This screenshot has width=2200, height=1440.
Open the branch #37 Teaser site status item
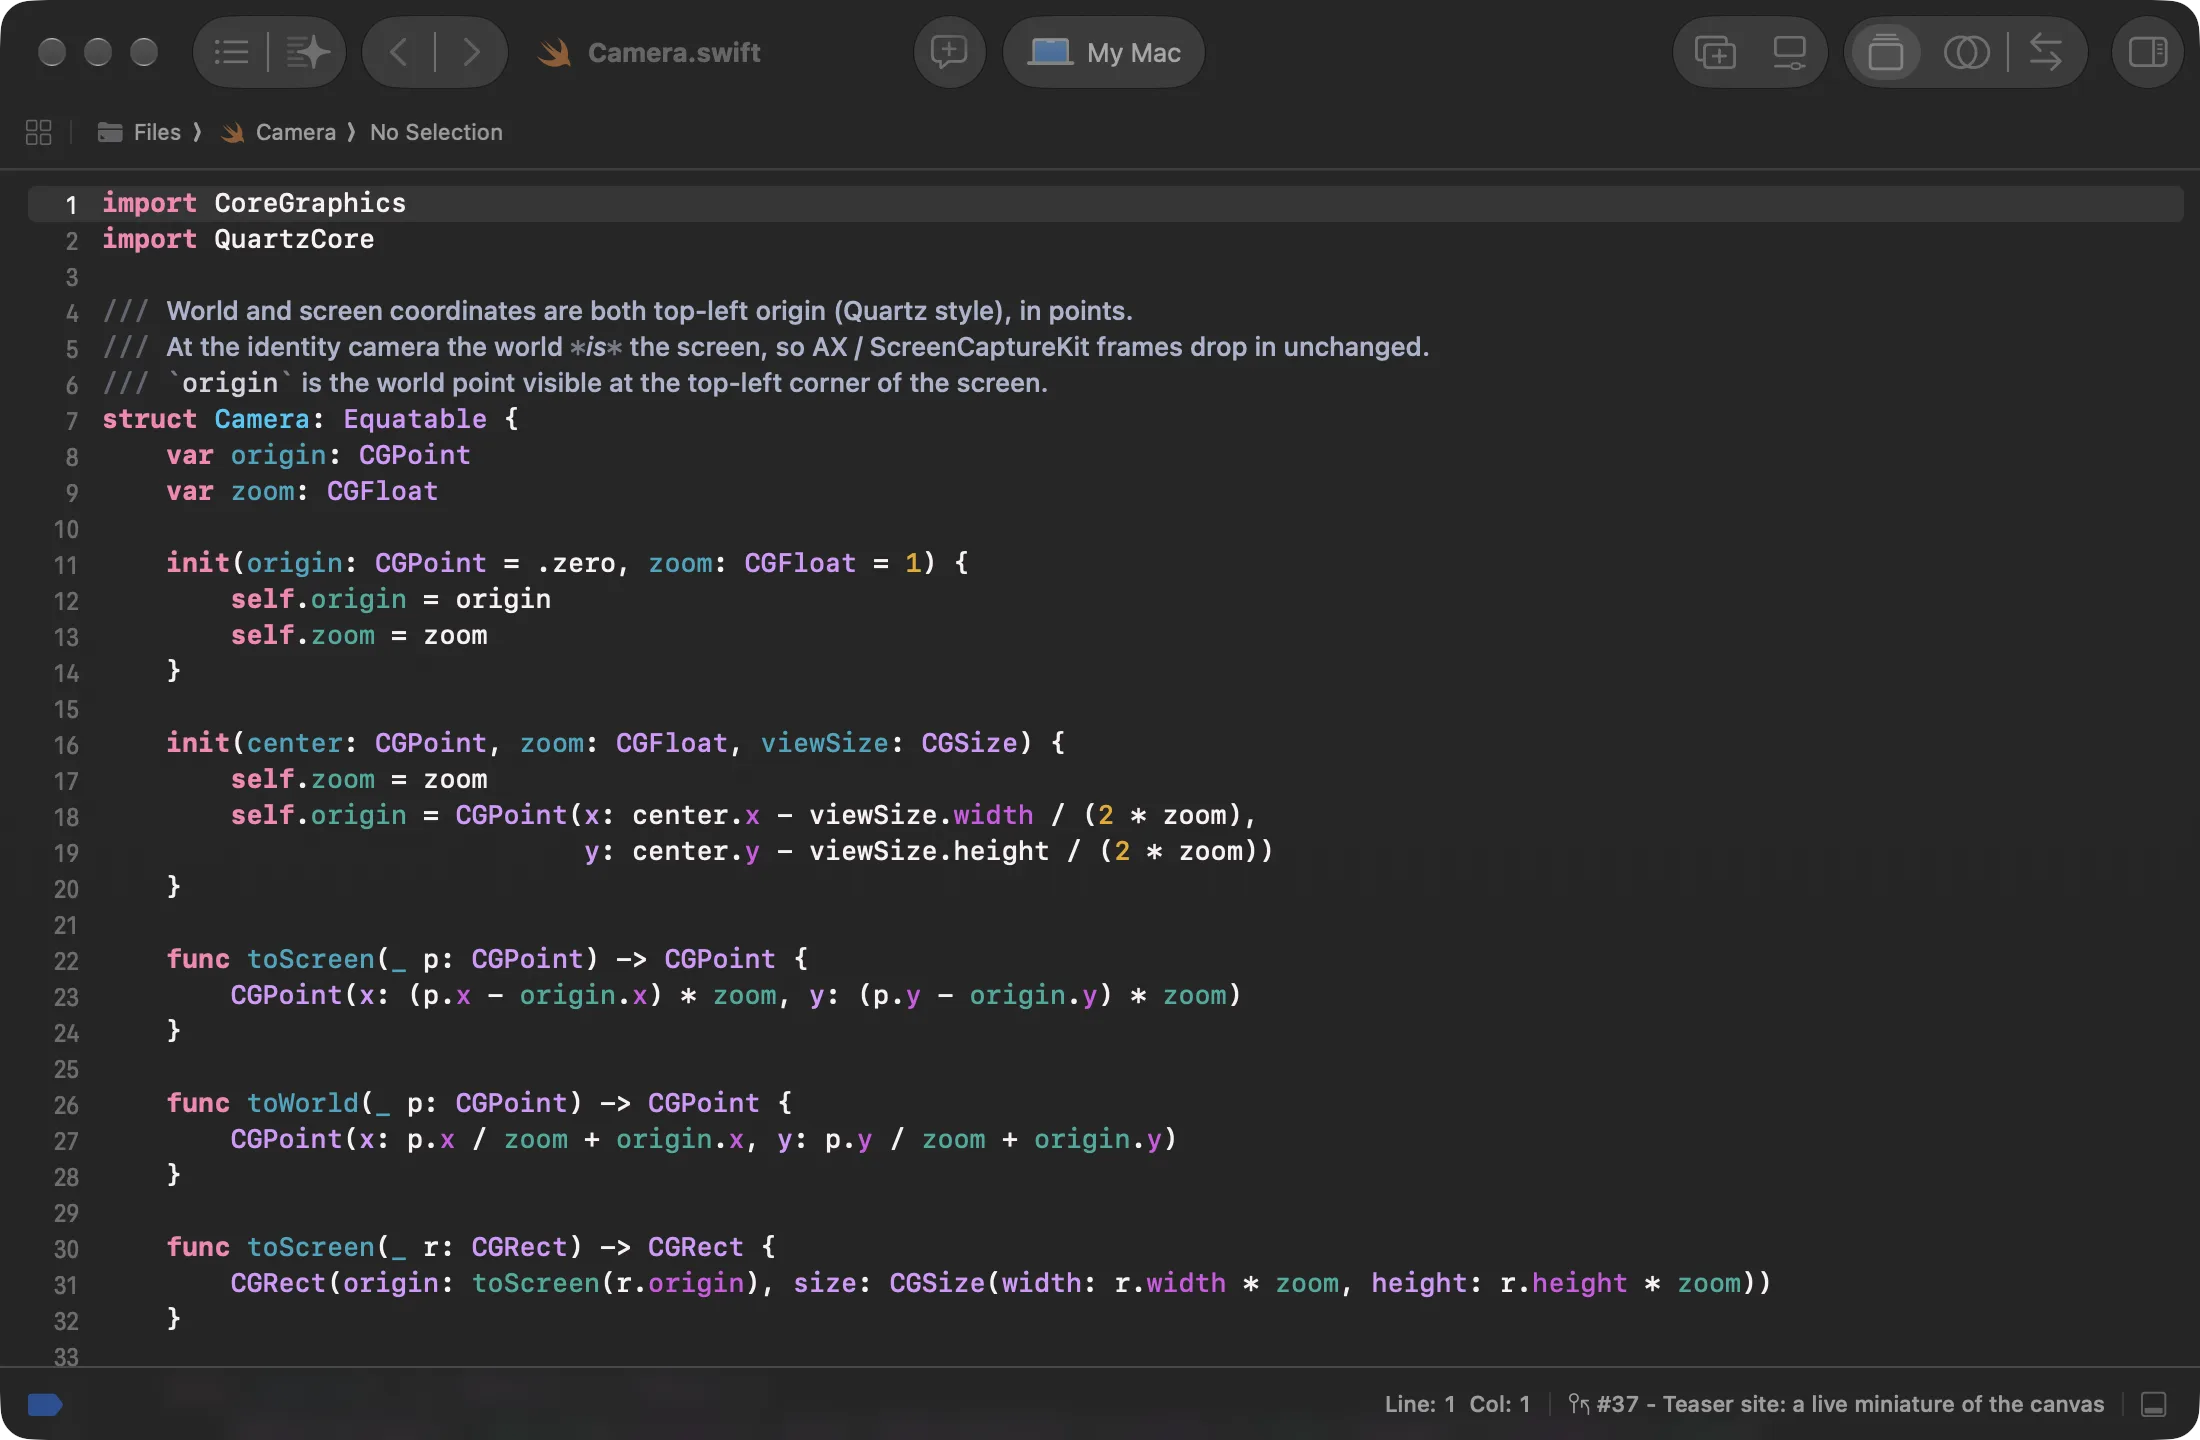point(1837,1404)
